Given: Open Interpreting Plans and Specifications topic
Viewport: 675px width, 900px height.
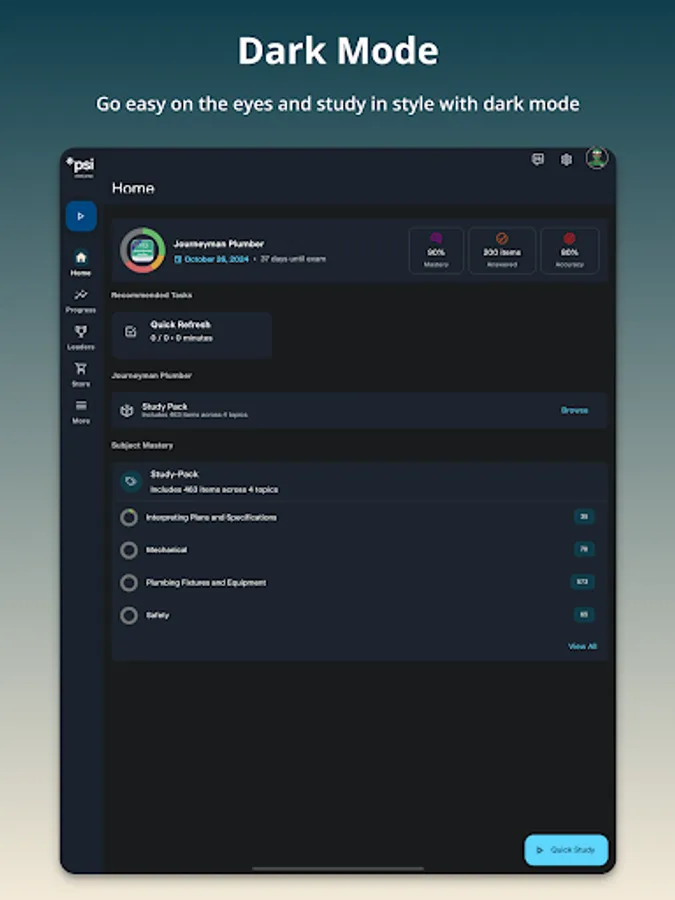Looking at the screenshot, I should 359,518.
